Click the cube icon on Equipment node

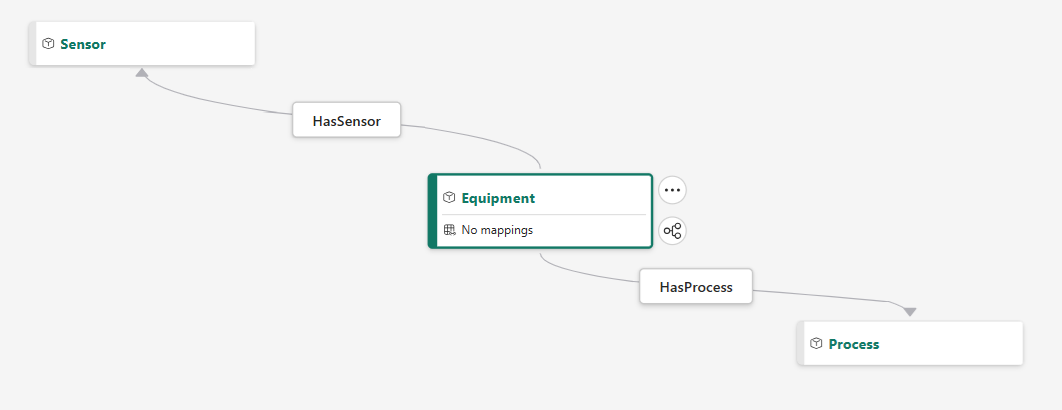(x=449, y=197)
